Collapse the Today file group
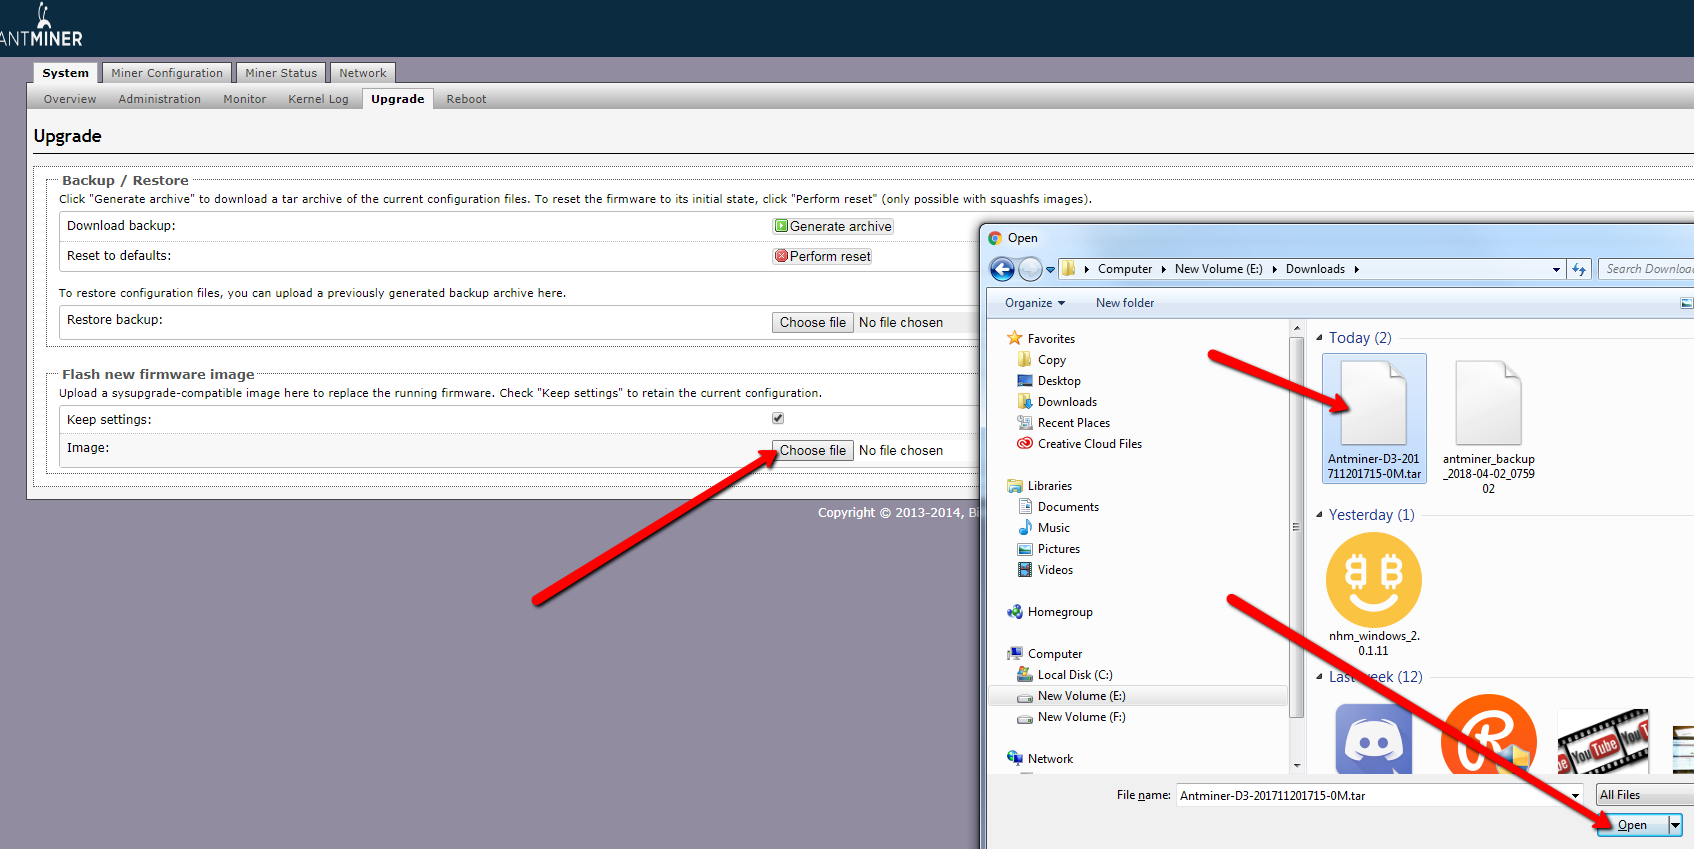This screenshot has width=1694, height=849. coord(1319,338)
